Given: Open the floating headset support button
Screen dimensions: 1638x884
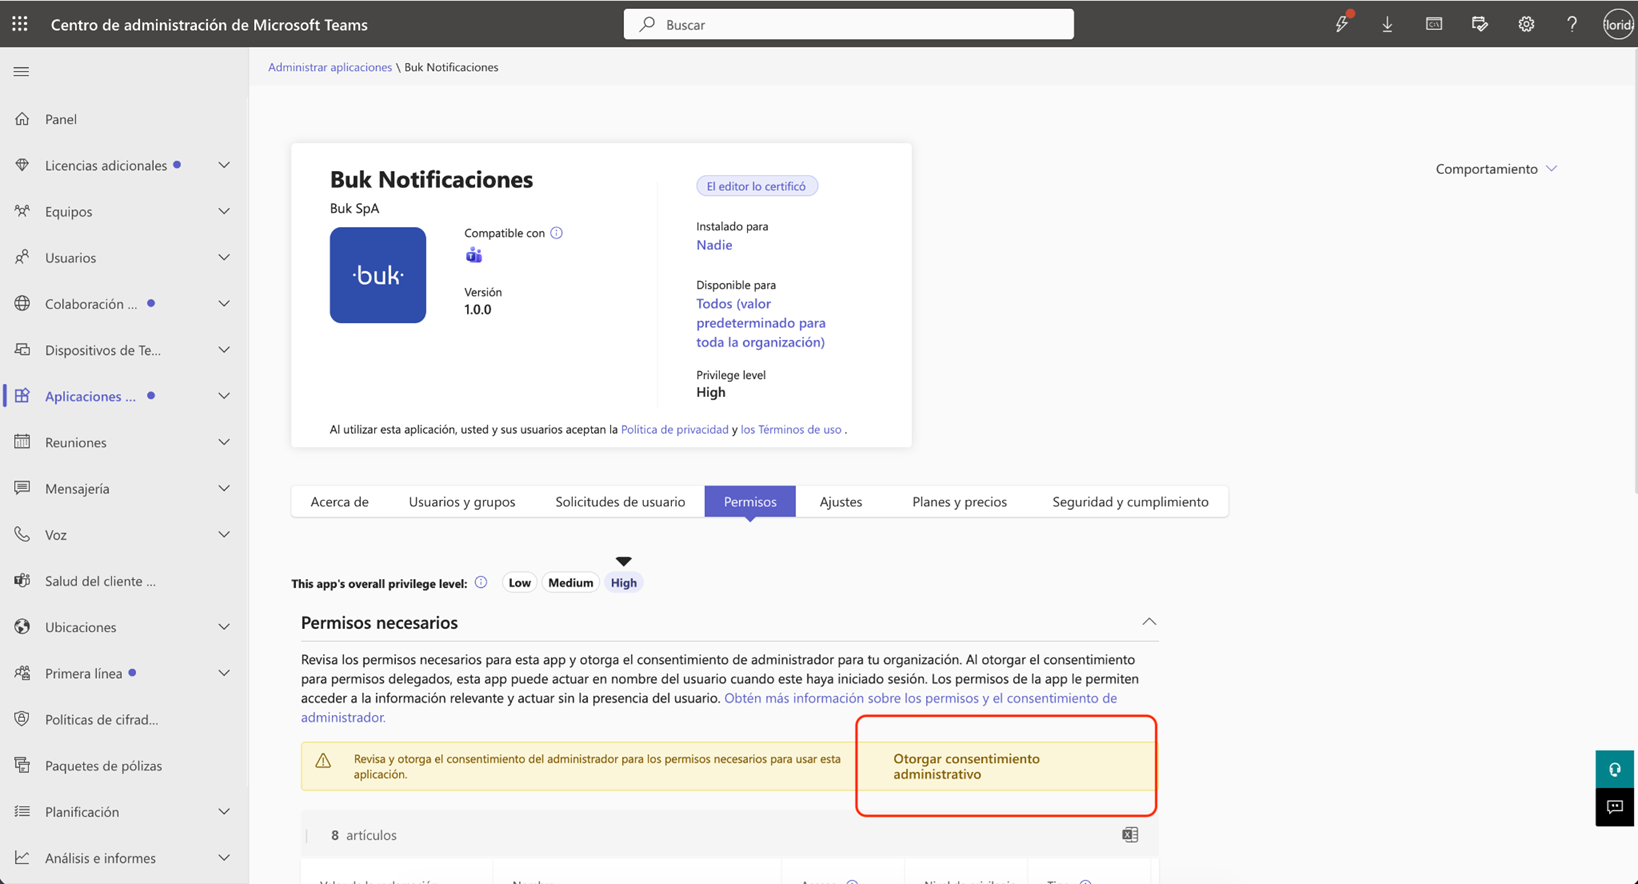Looking at the screenshot, I should click(x=1615, y=770).
